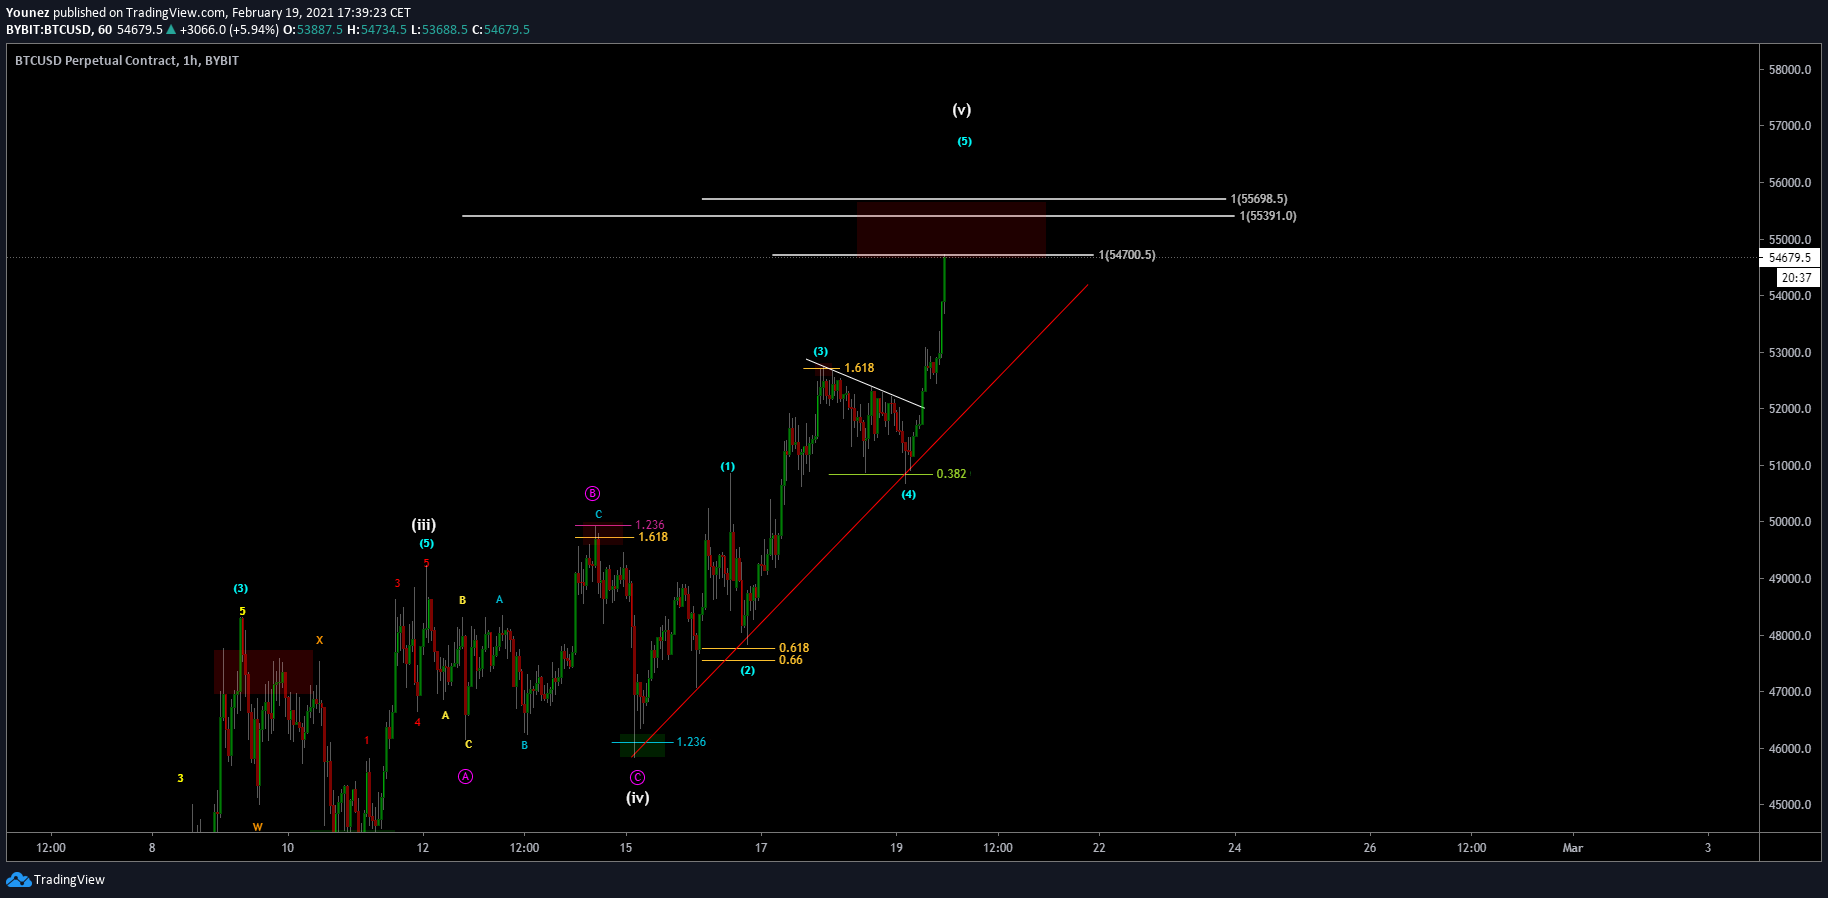Select the chart title BTCUSD Perpetual Contract, 1h, BYBIT

(x=127, y=61)
